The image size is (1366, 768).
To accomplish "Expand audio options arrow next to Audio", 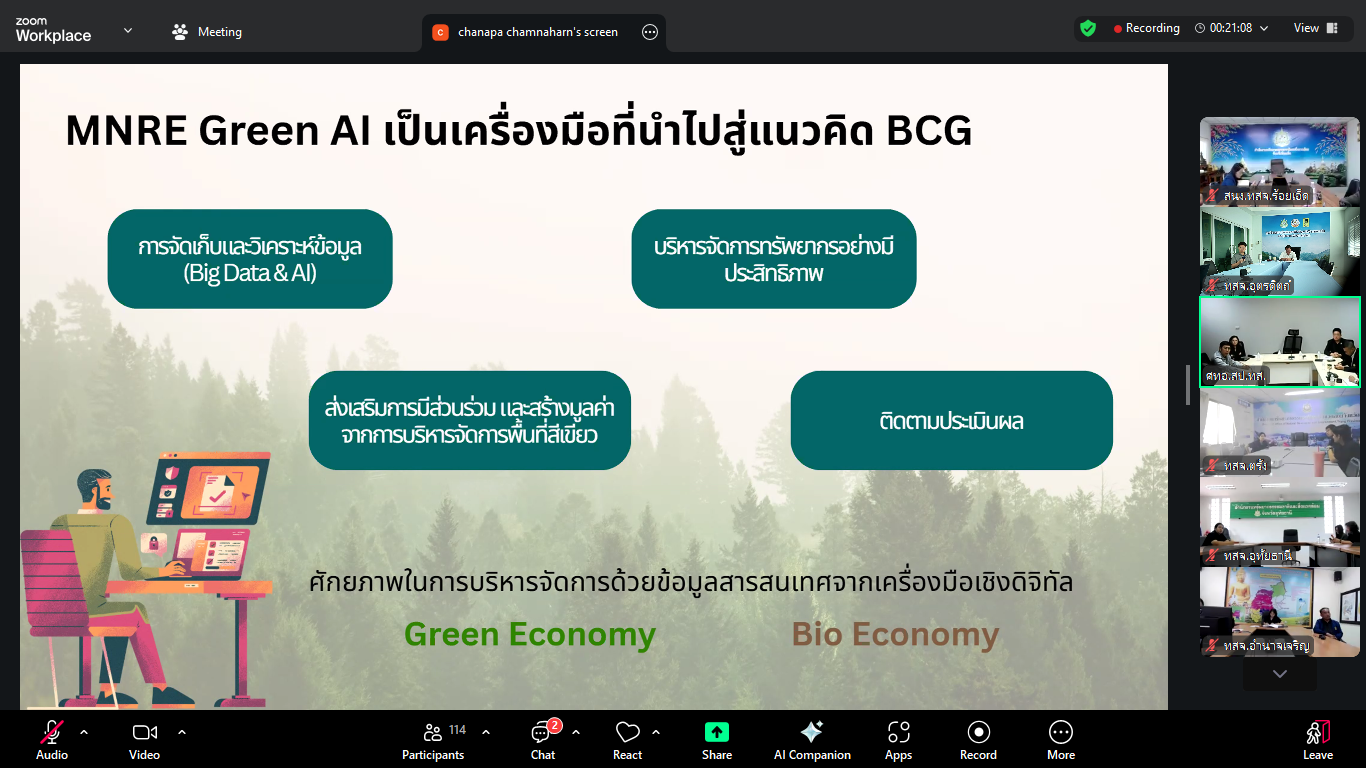I will [x=84, y=732].
